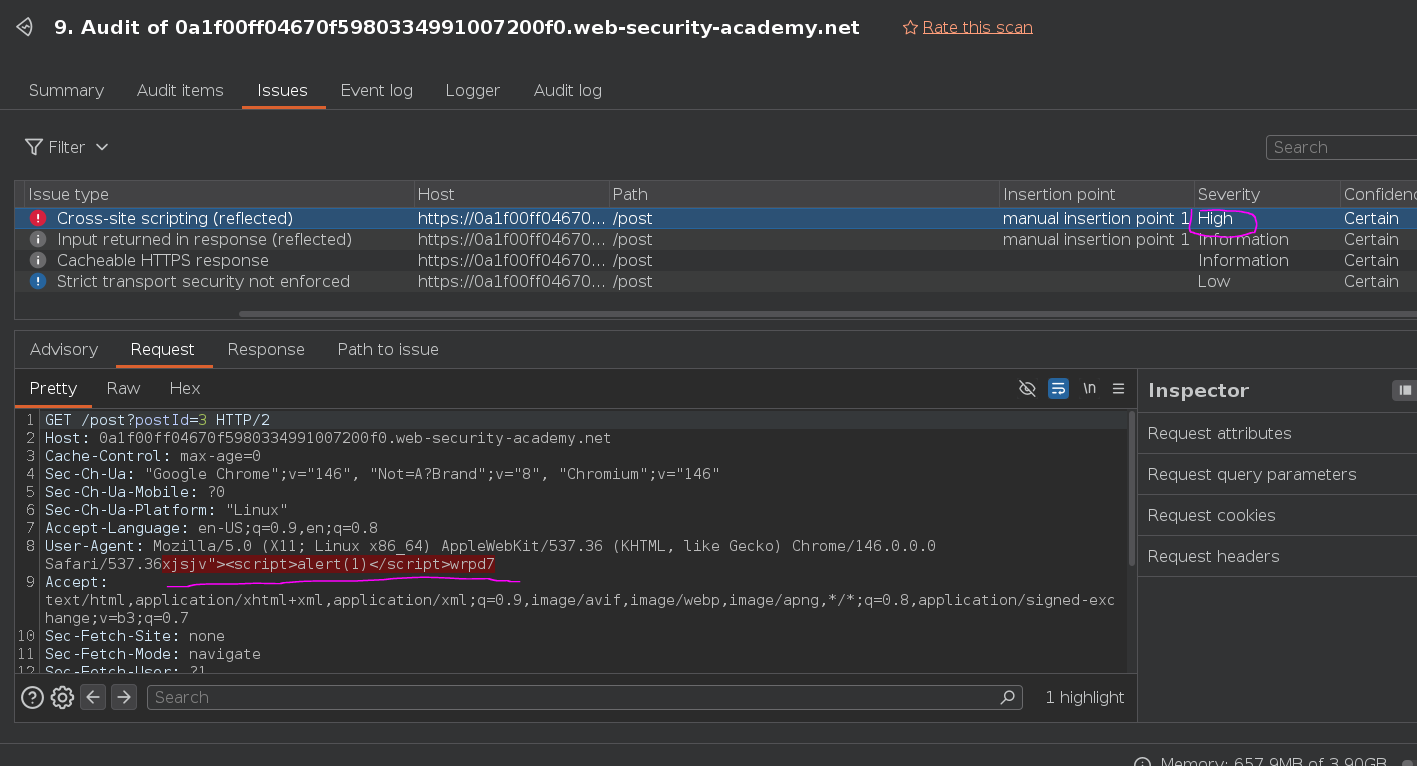This screenshot has height=766, width=1417.
Task: Select the Request tab
Action: (162, 349)
